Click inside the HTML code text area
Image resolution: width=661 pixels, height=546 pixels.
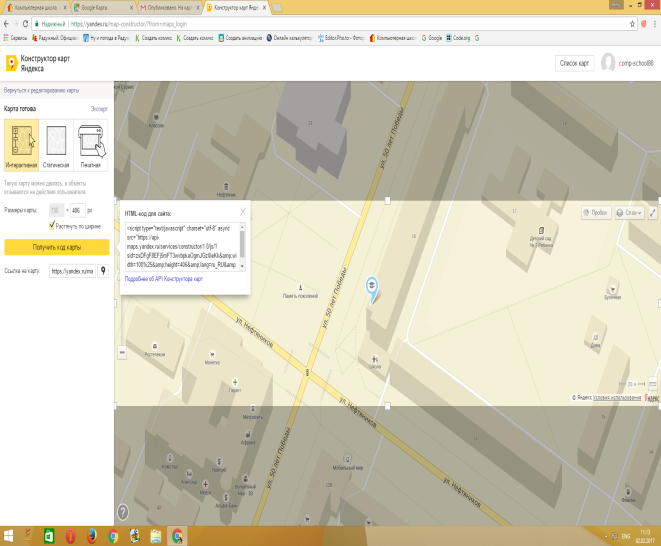click(x=182, y=247)
